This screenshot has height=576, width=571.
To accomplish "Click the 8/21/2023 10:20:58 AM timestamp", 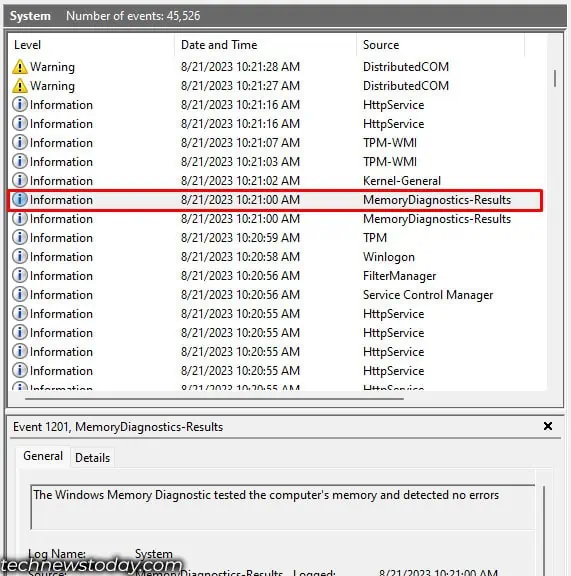I will [240, 257].
